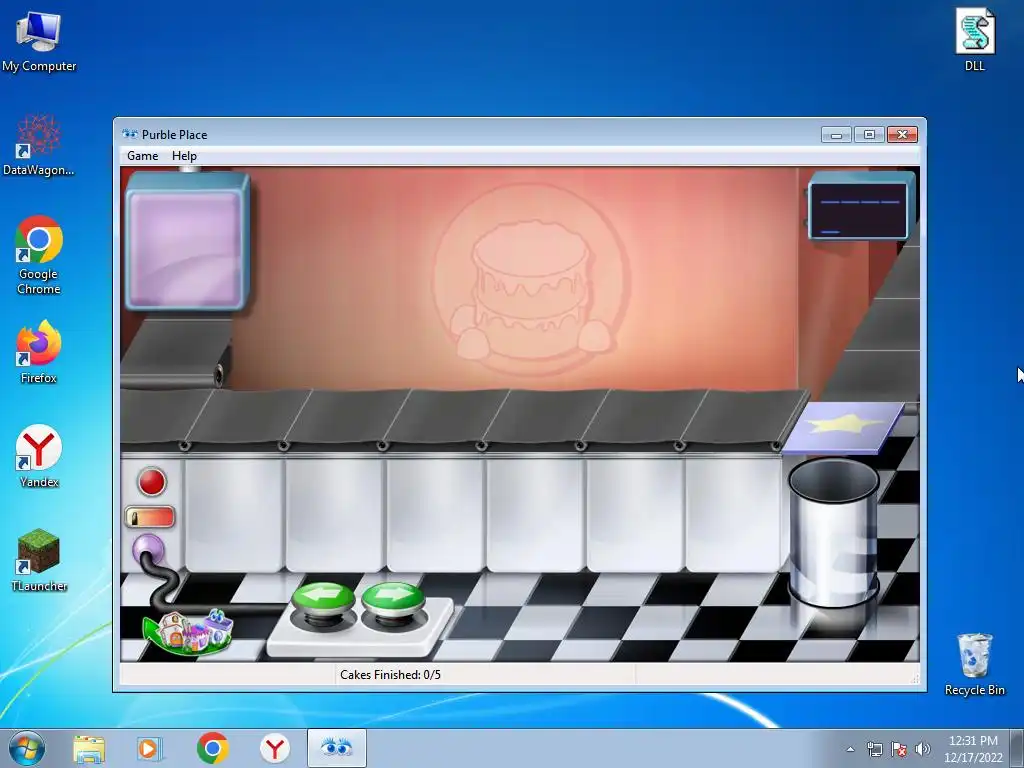This screenshot has width=1024, height=768.
Task: Select the My Computer desktop icon
Action: 39,41
